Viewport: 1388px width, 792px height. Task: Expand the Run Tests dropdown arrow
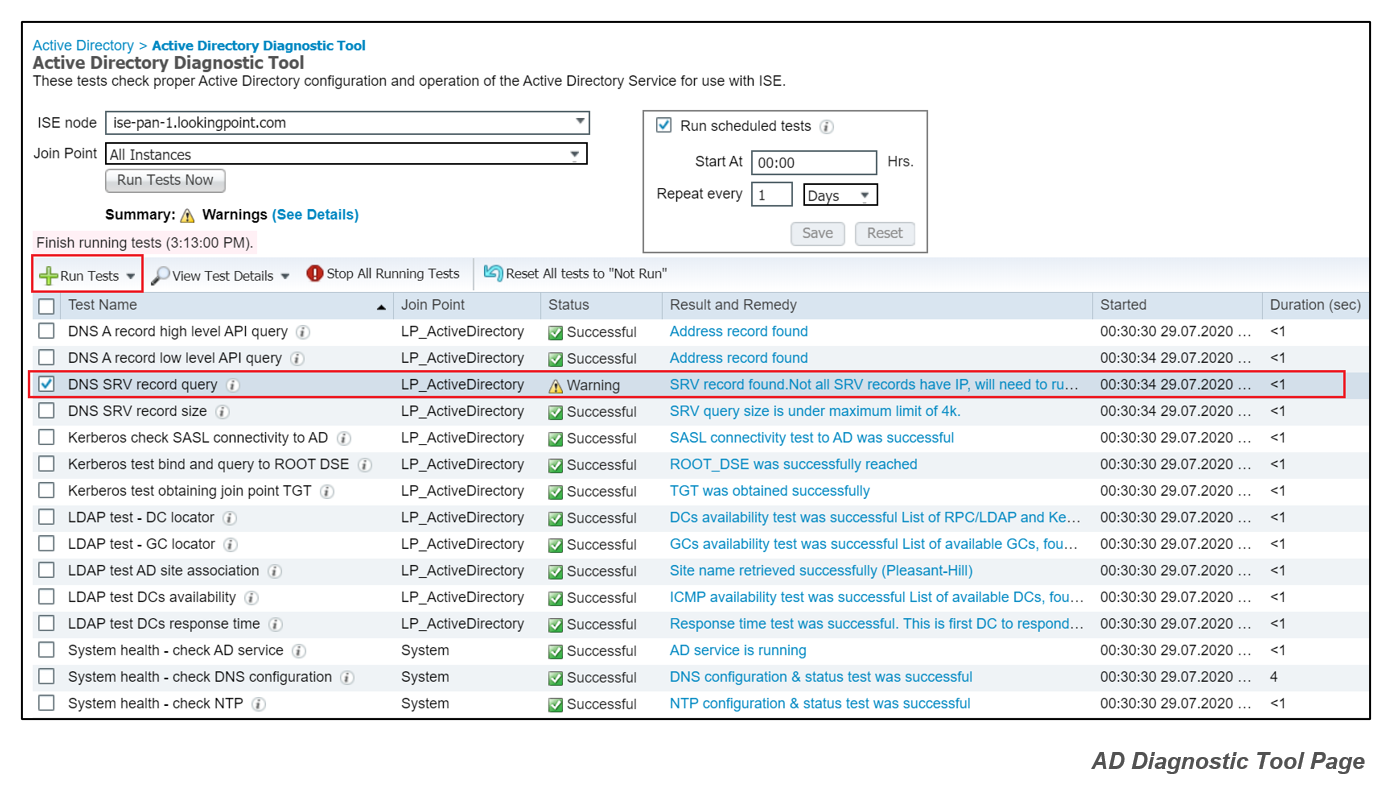pyautogui.click(x=130, y=277)
